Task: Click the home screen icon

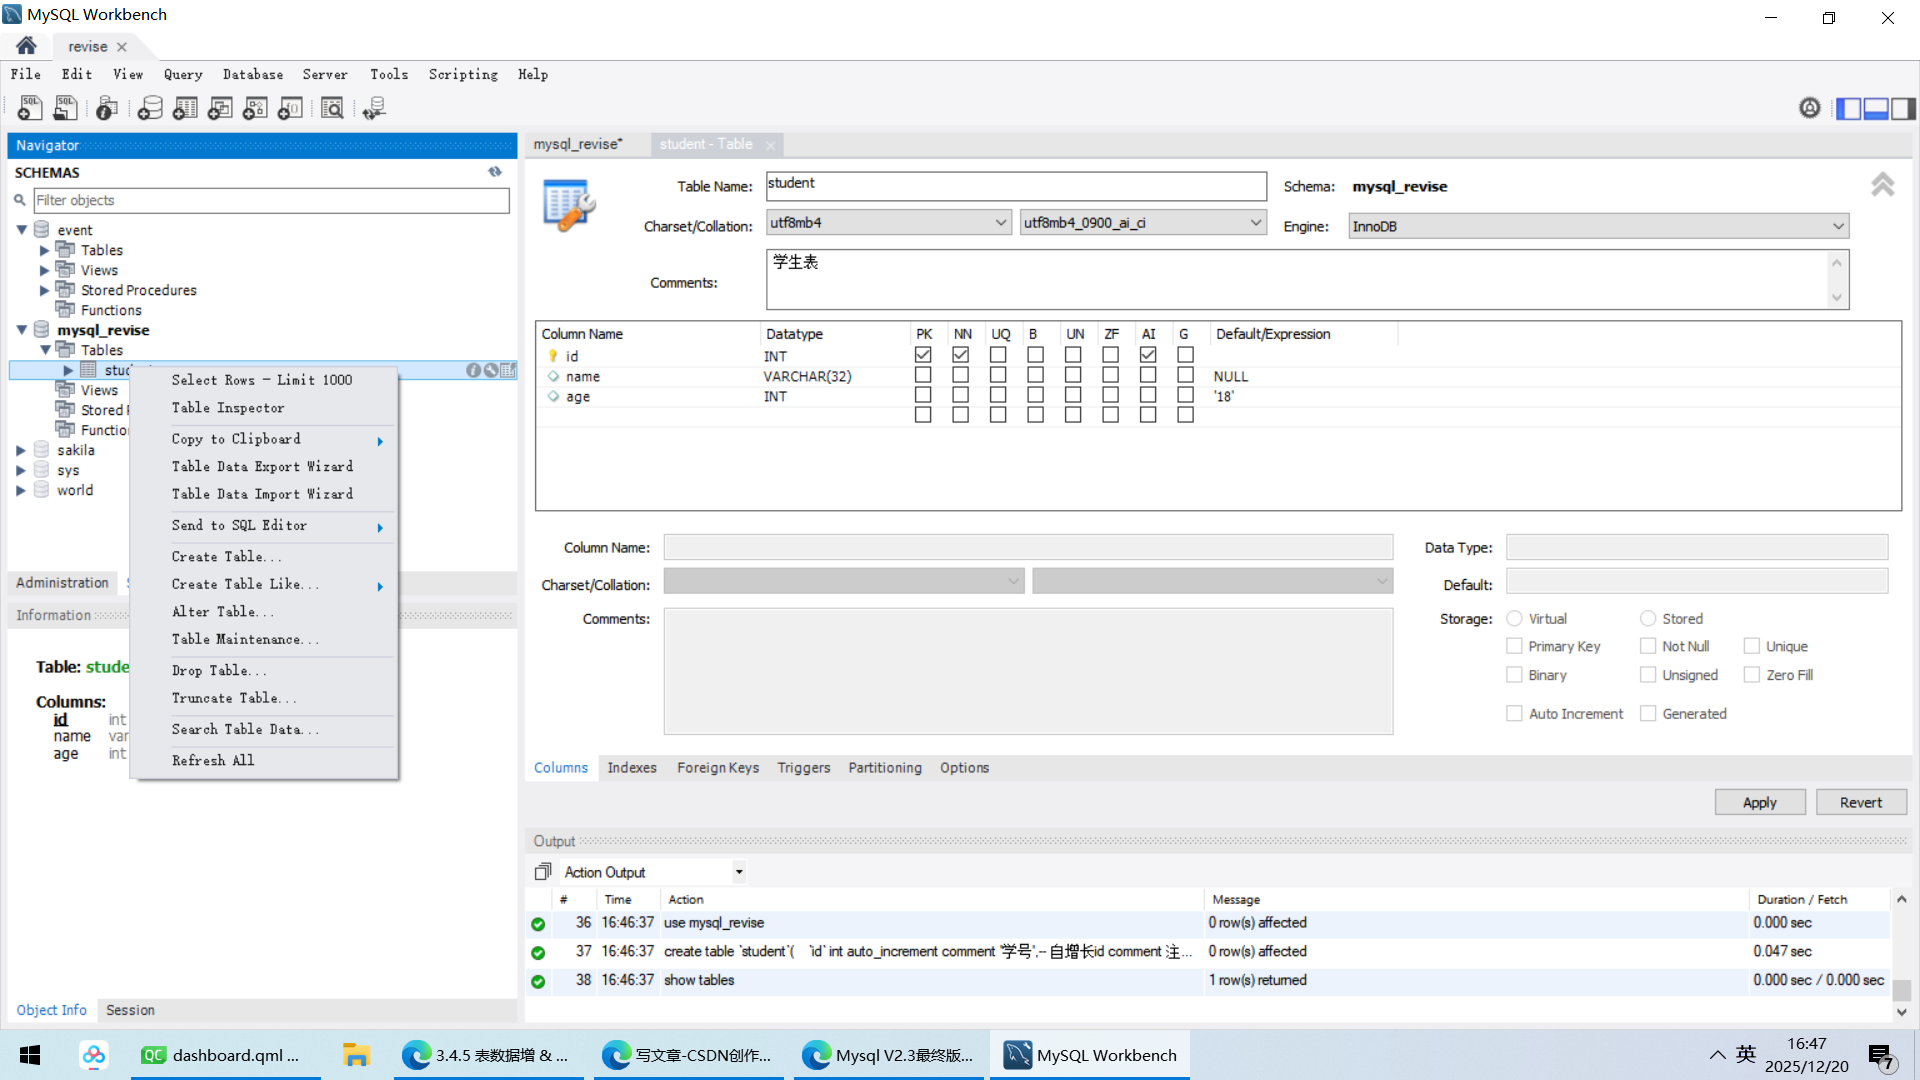Action: point(27,46)
